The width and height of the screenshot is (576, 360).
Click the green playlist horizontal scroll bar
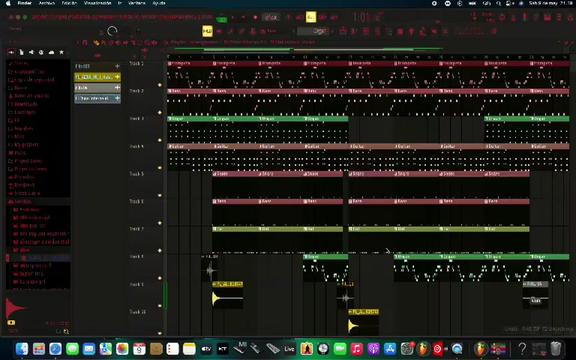309,49
